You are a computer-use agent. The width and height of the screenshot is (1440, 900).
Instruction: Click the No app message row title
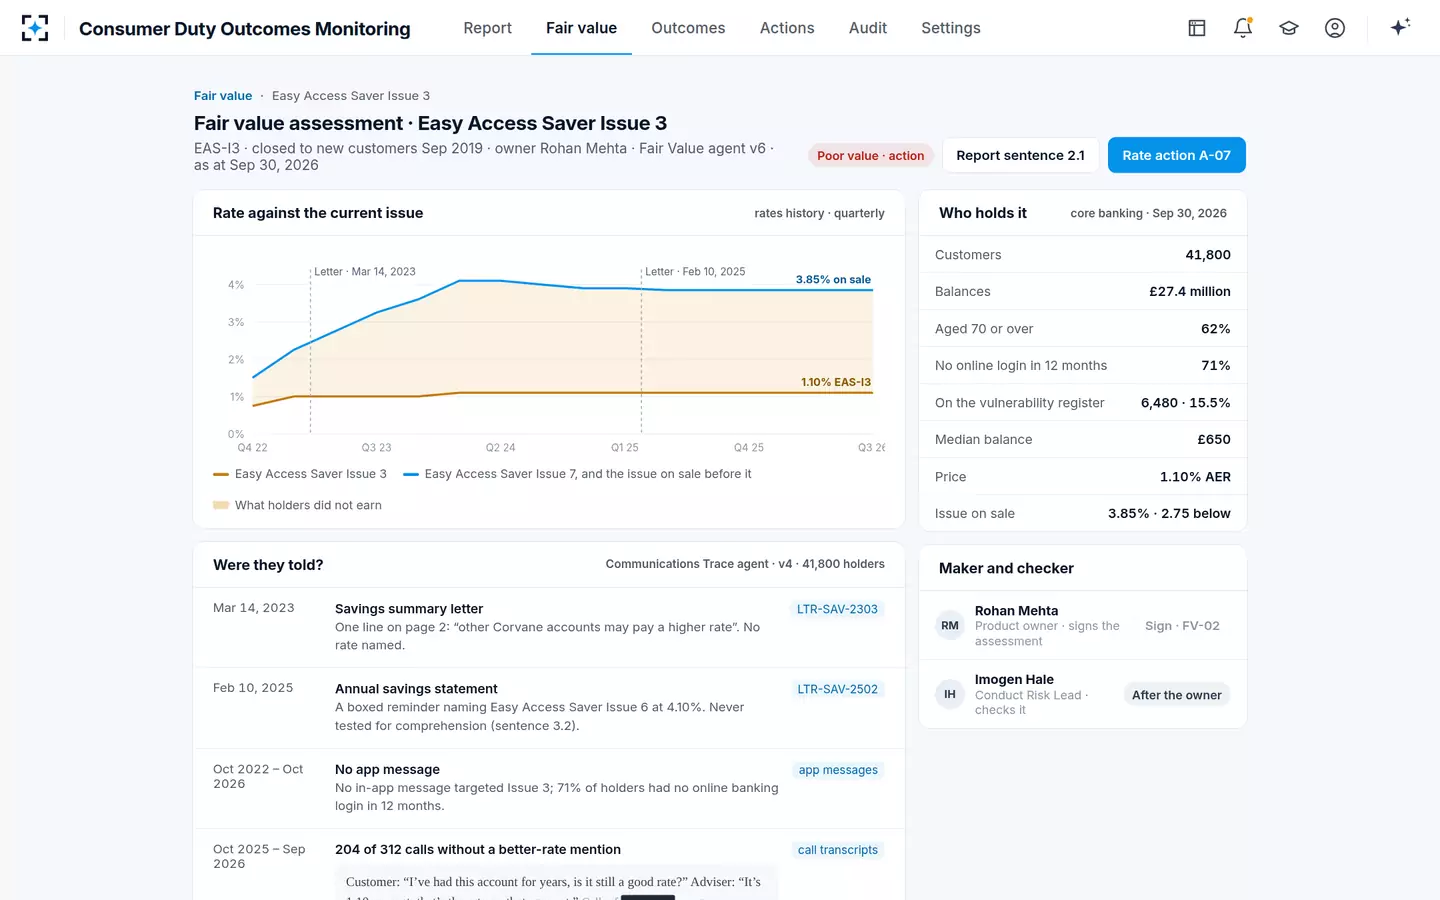(x=387, y=770)
